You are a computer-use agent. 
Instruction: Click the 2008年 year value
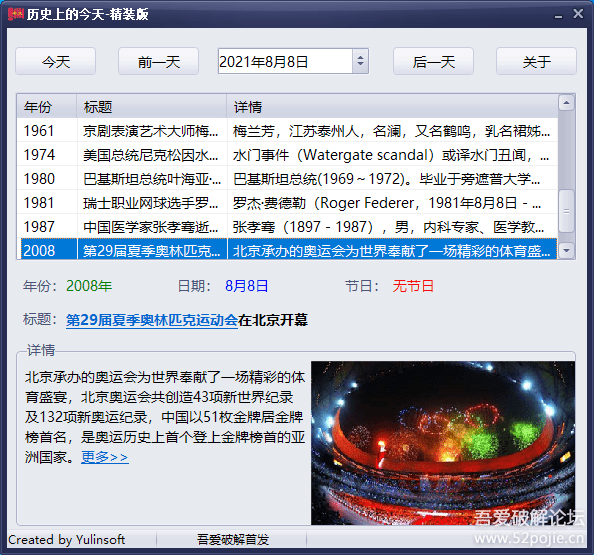tap(89, 286)
